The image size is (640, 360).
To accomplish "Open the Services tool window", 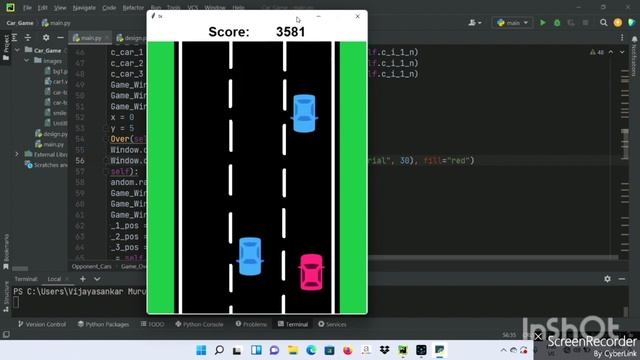I will [332, 324].
